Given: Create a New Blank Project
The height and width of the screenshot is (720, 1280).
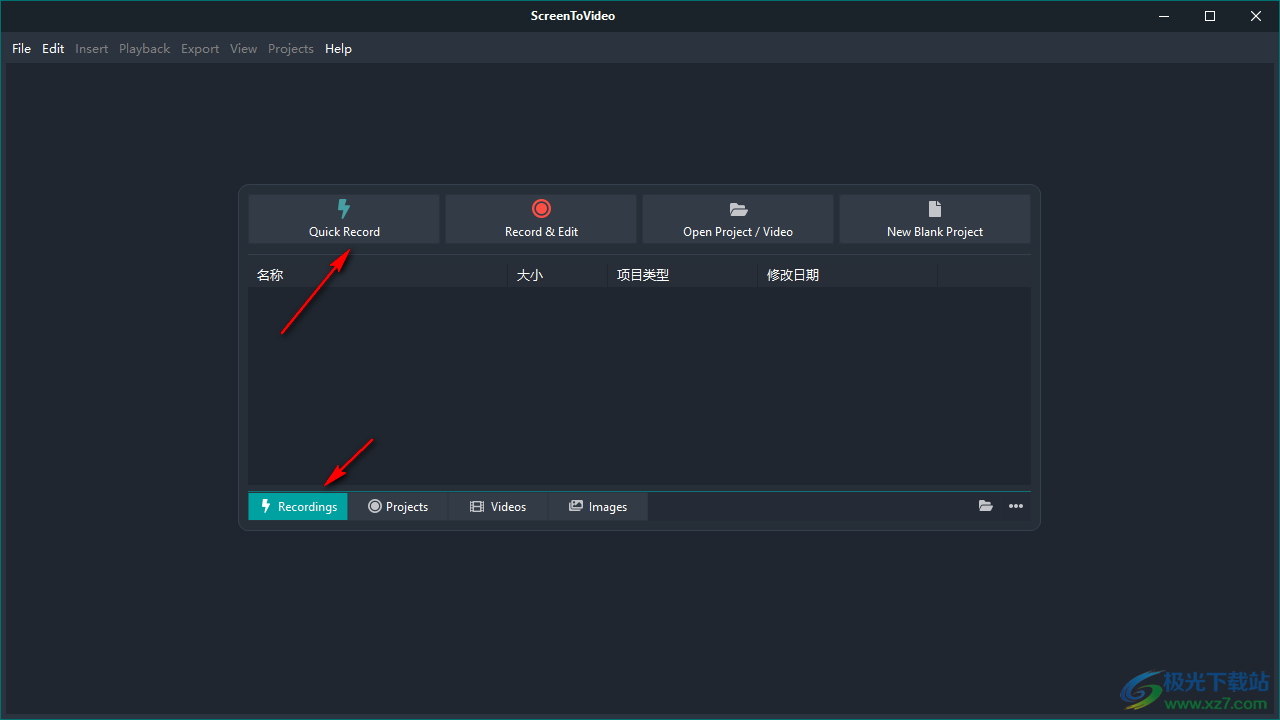Looking at the screenshot, I should 935,219.
